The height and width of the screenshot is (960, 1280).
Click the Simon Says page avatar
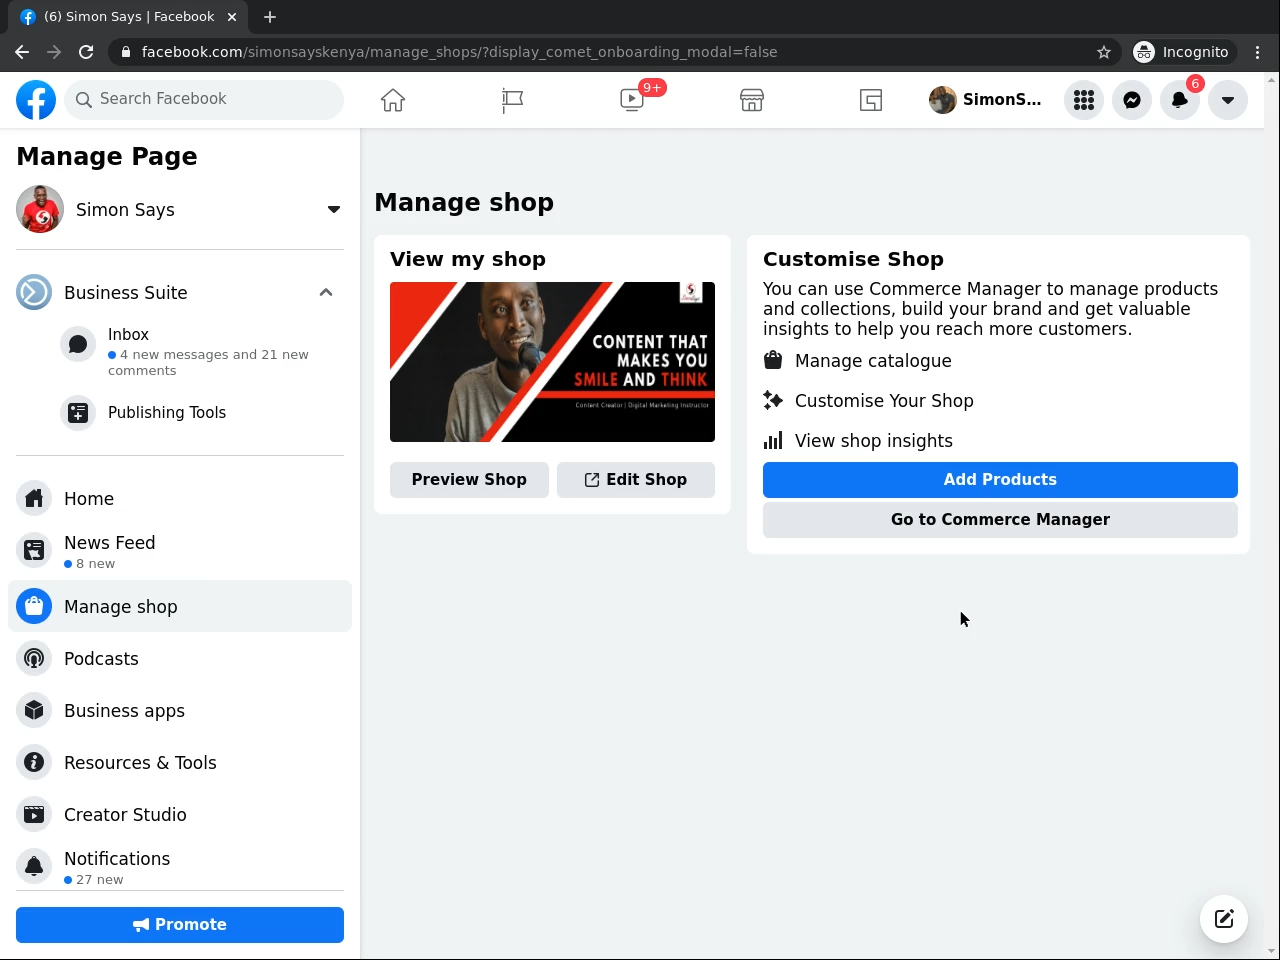pyautogui.click(x=40, y=209)
